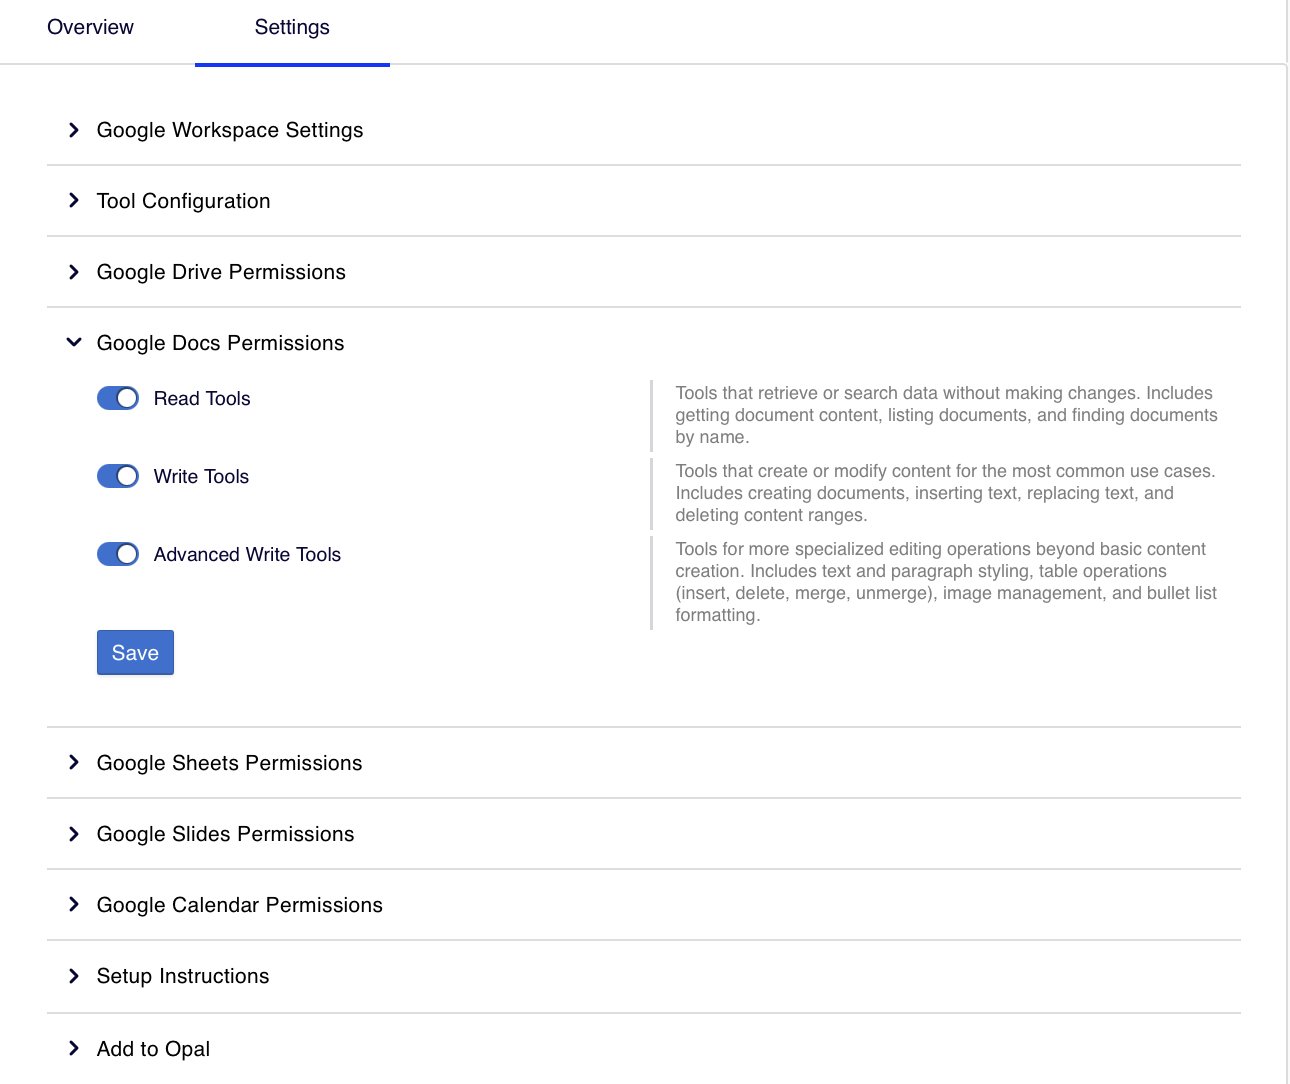Click the Google Drive Permissions heading
This screenshot has height=1084, width=1290.
click(221, 272)
